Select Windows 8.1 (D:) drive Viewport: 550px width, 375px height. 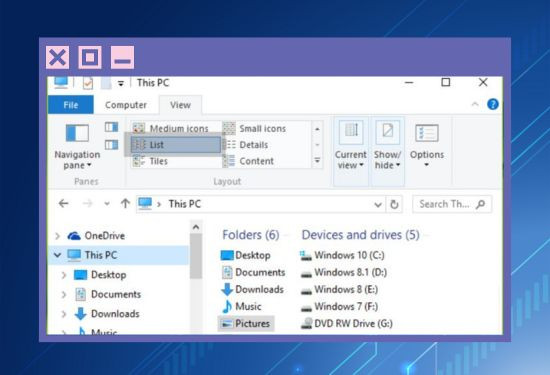(x=344, y=272)
